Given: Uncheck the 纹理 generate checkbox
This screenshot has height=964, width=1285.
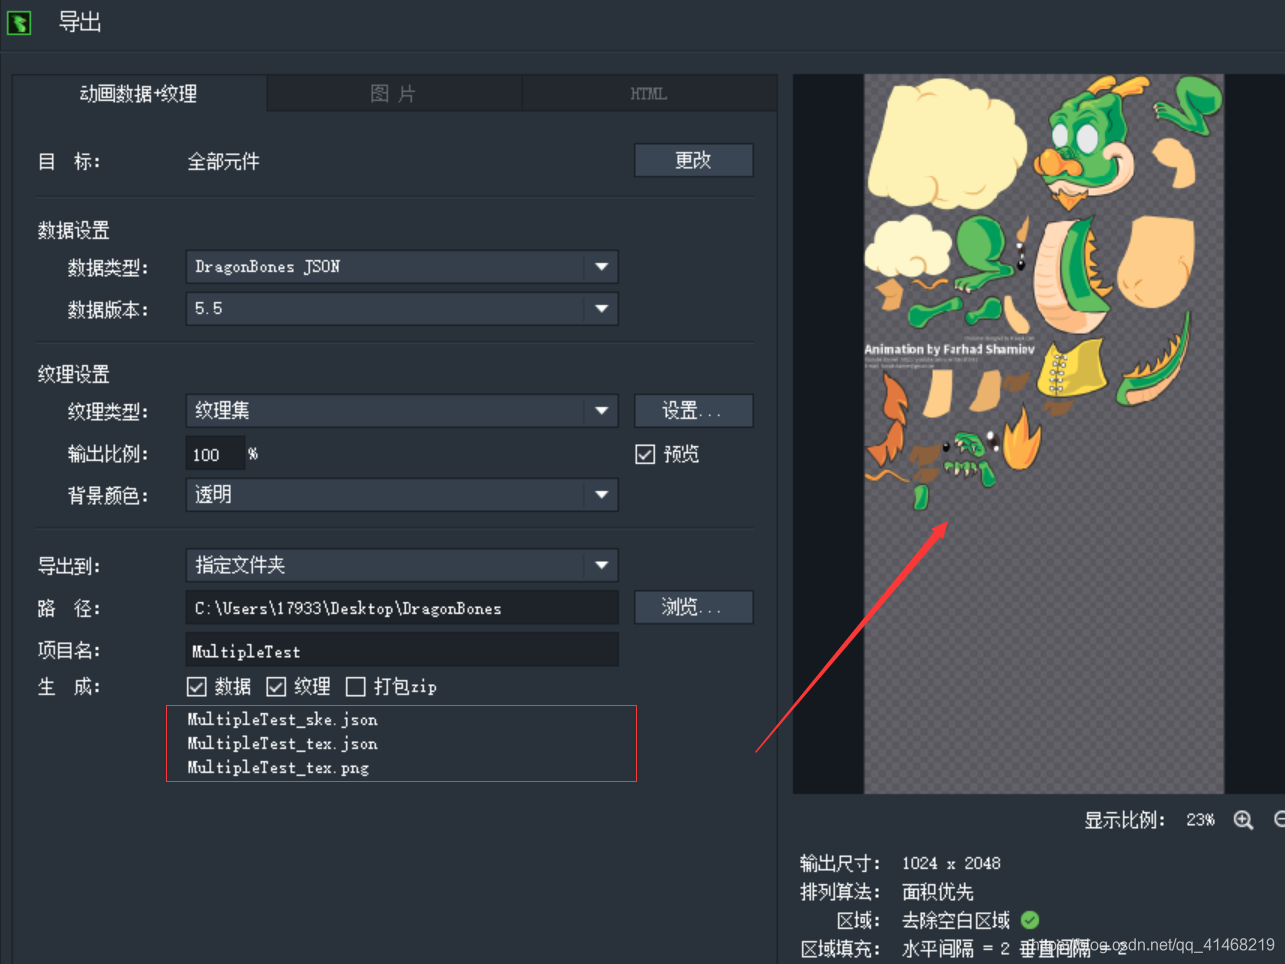Looking at the screenshot, I should click(276, 686).
